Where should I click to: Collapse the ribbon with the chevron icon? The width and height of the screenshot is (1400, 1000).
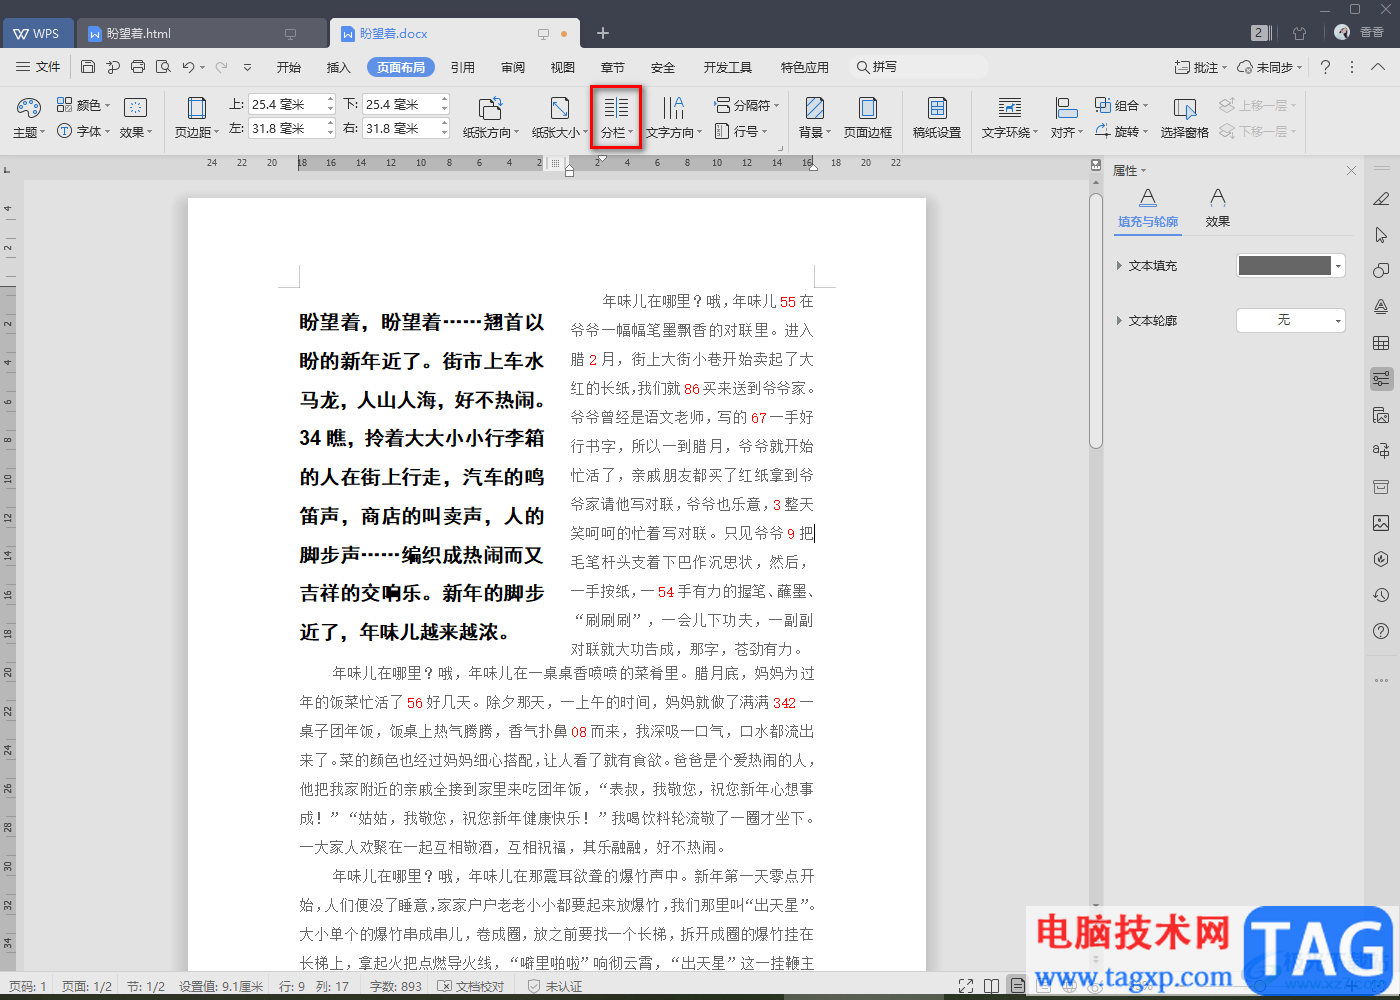pyautogui.click(x=1378, y=67)
